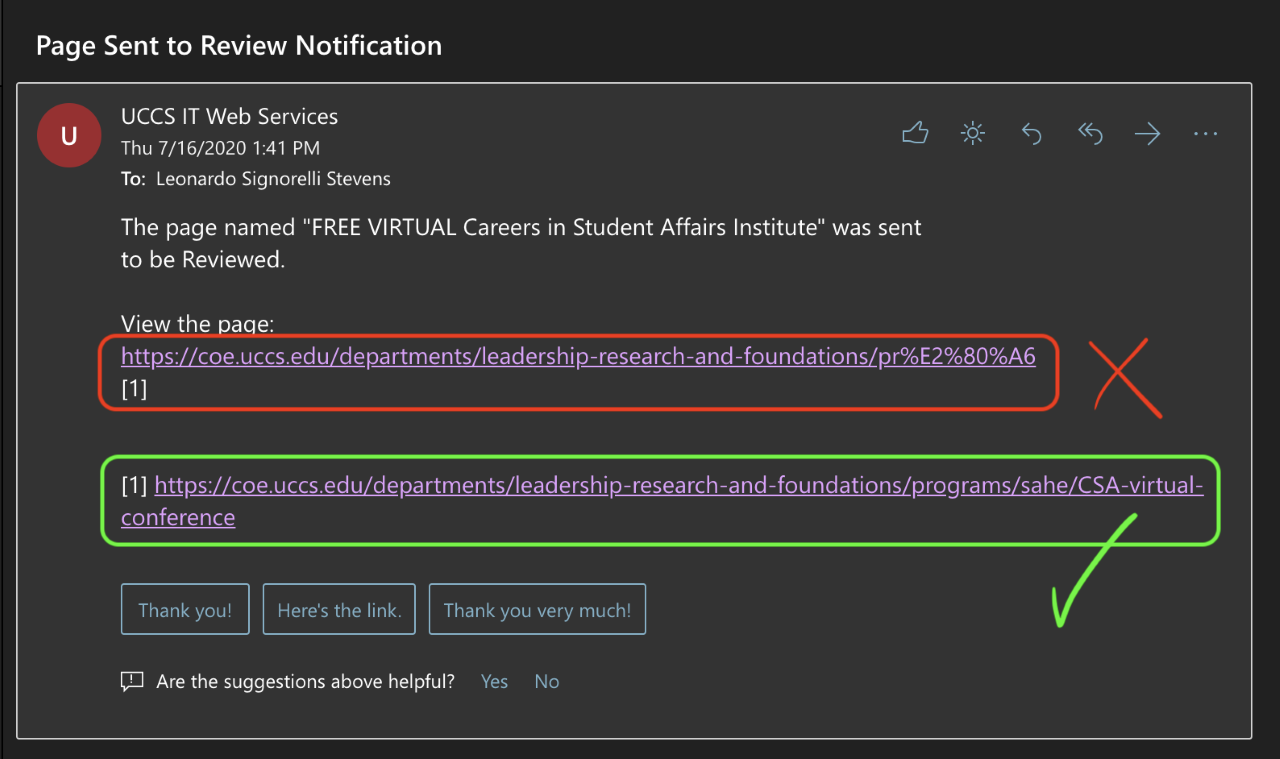Click recipient Leonardo Signorelli Stevens
Viewport: 1280px width, 759px height.
pyautogui.click(x=271, y=180)
